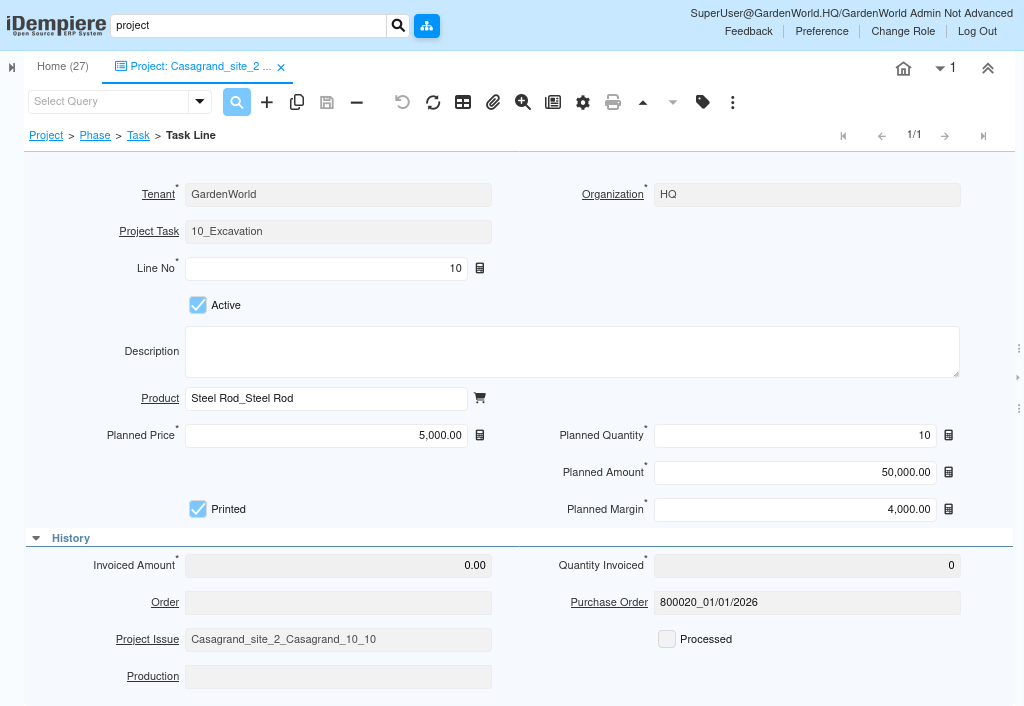The image size is (1024, 706).
Task: Click the Copy Record icon
Action: click(297, 102)
